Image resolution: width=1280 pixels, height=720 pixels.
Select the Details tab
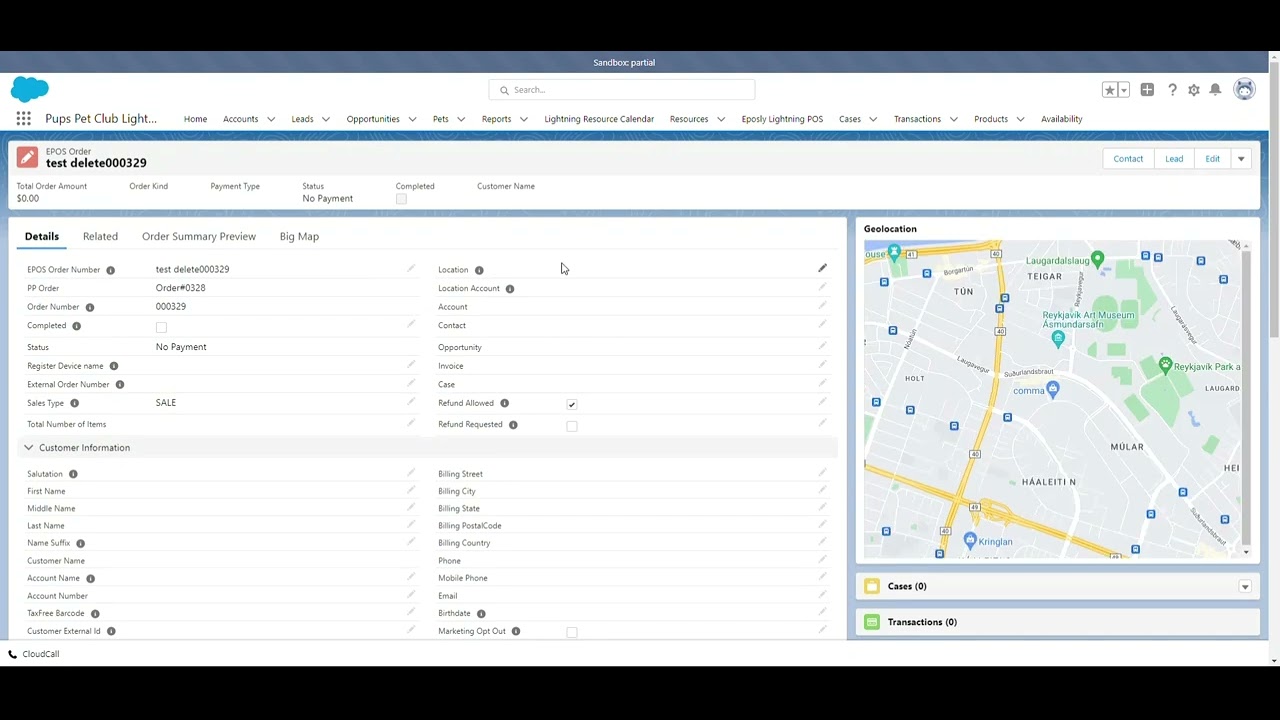point(42,237)
